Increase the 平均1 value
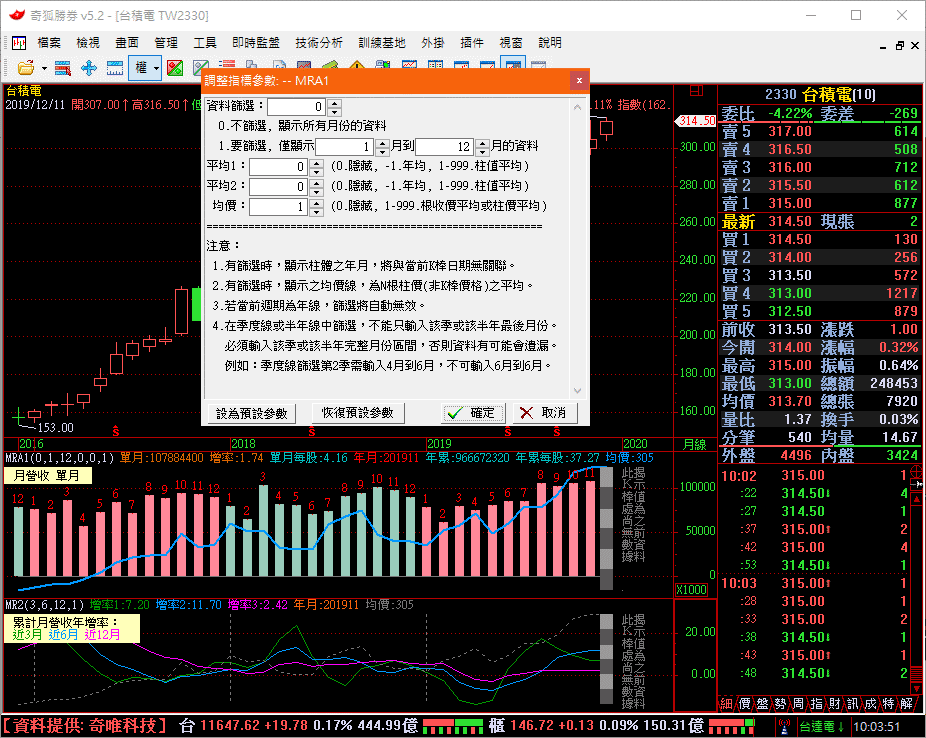Image resolution: width=926 pixels, height=738 pixels. [x=317, y=163]
